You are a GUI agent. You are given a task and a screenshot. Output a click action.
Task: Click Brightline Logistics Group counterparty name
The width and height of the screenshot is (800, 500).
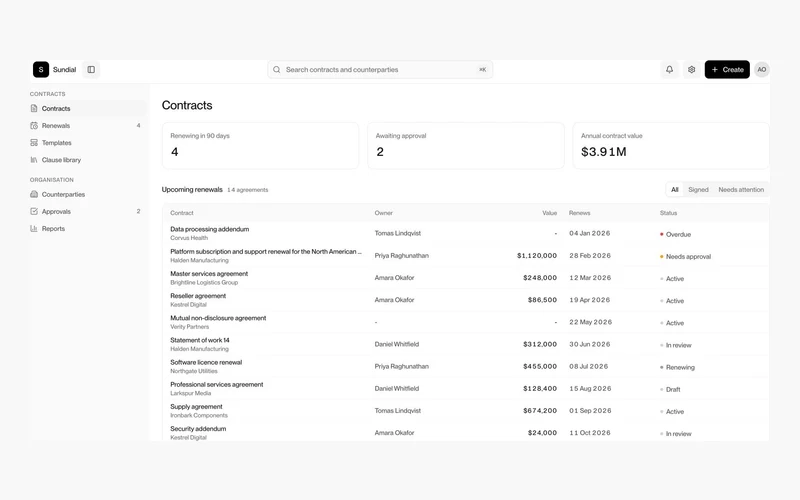click(x=204, y=282)
